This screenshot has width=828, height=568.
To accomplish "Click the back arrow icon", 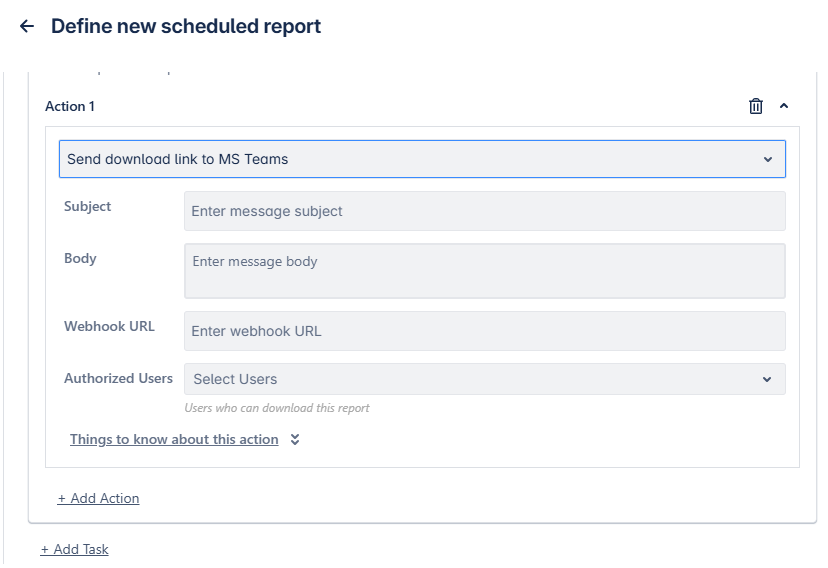I will point(27,27).
